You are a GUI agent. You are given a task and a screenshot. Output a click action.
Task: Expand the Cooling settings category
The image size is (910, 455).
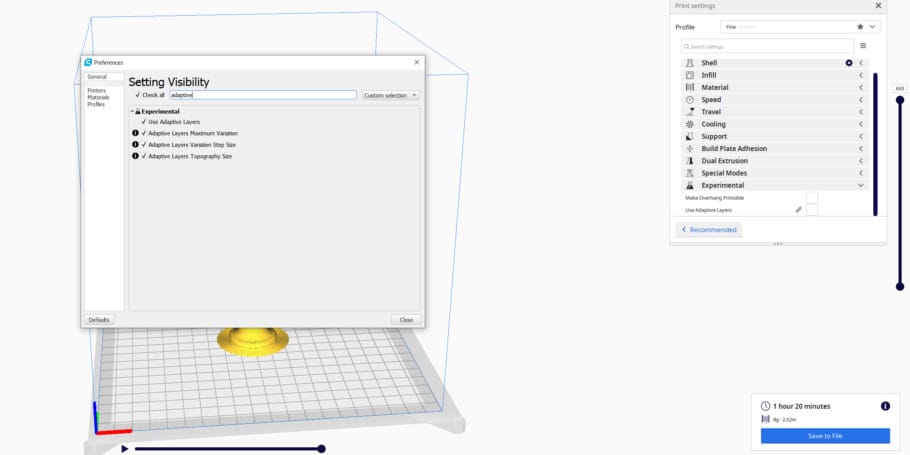point(861,124)
